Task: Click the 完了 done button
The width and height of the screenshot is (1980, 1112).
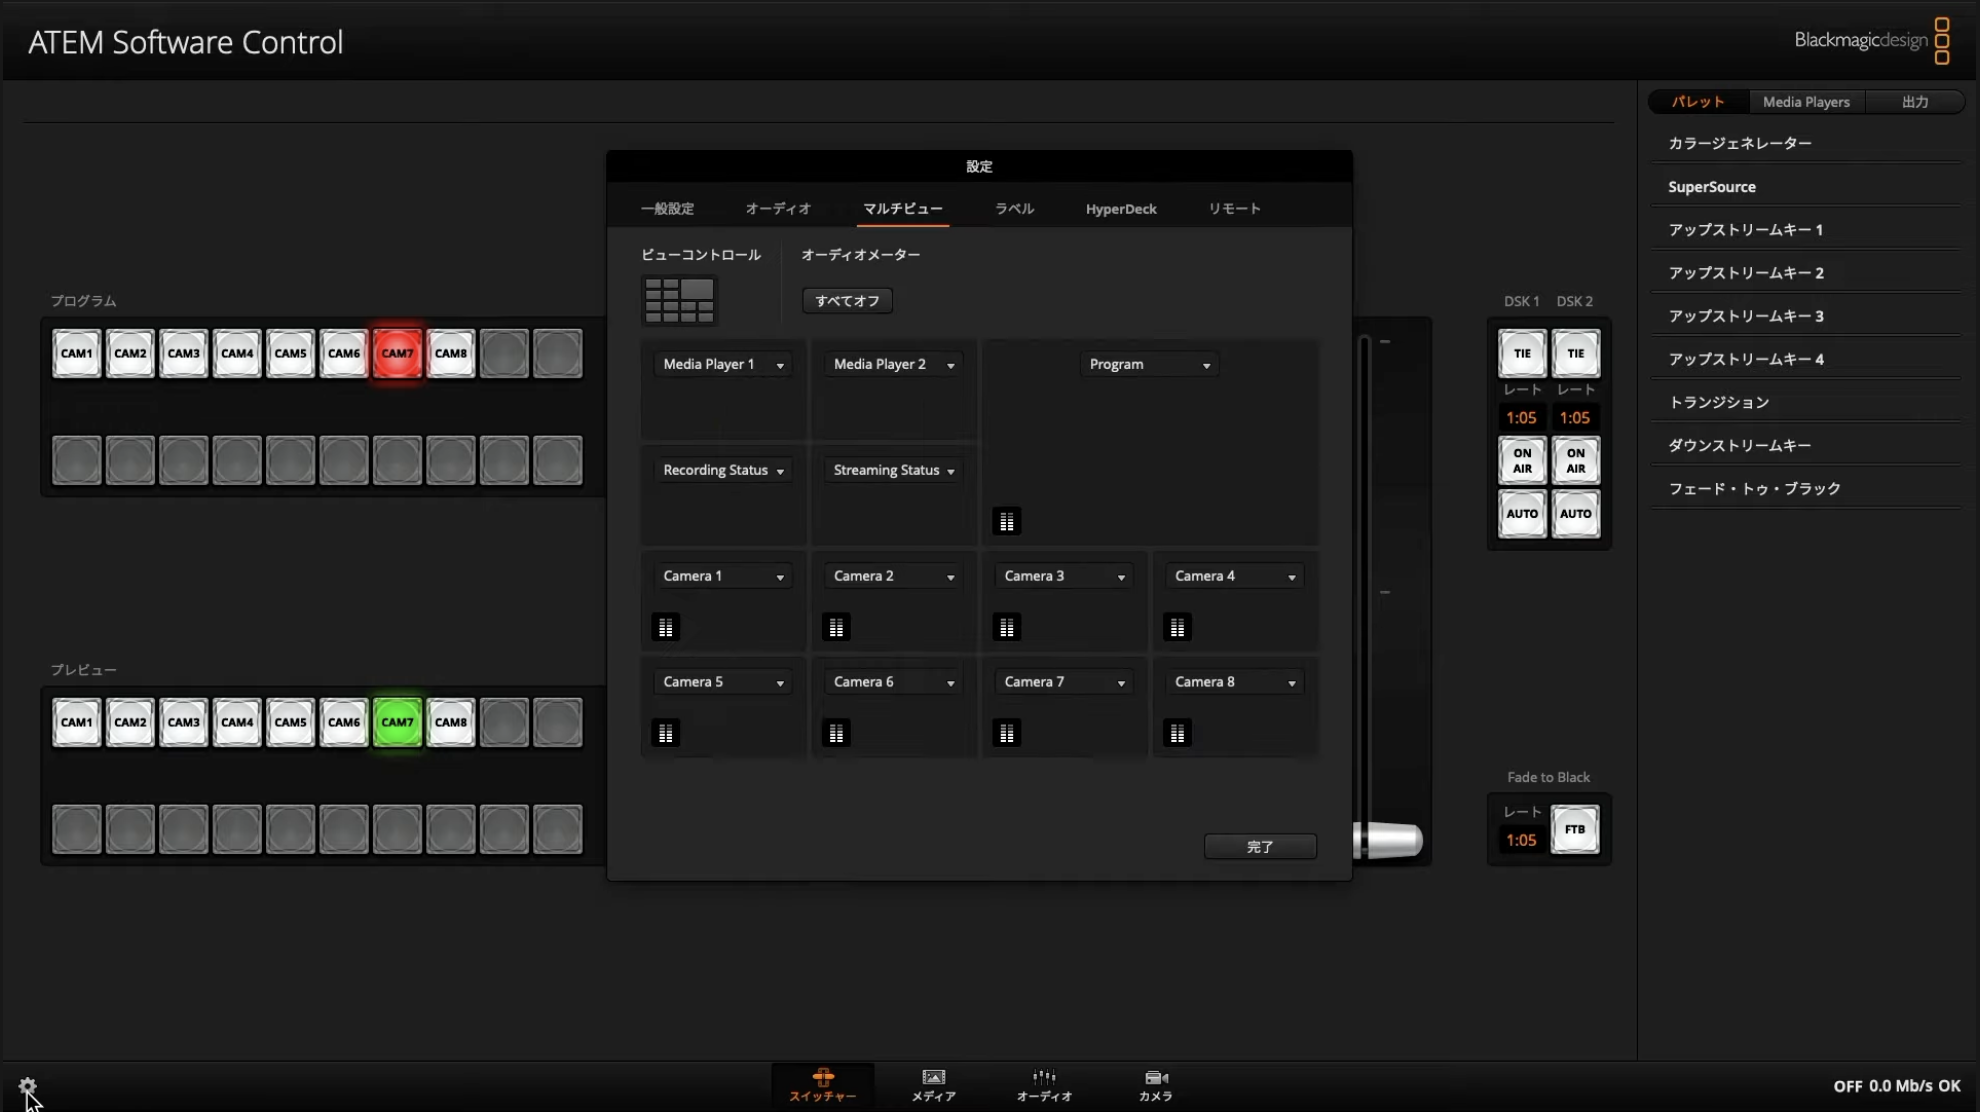Action: coord(1259,847)
